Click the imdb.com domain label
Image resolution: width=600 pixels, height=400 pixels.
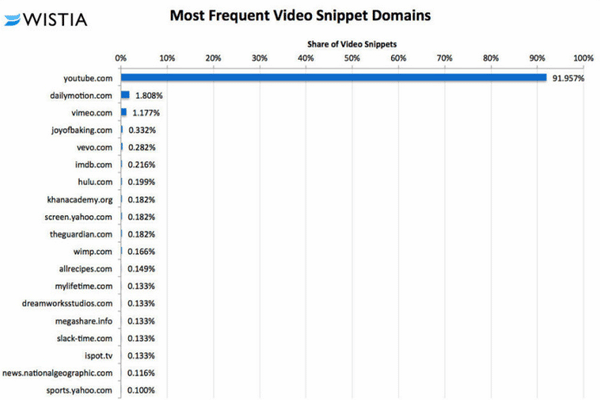click(x=94, y=165)
